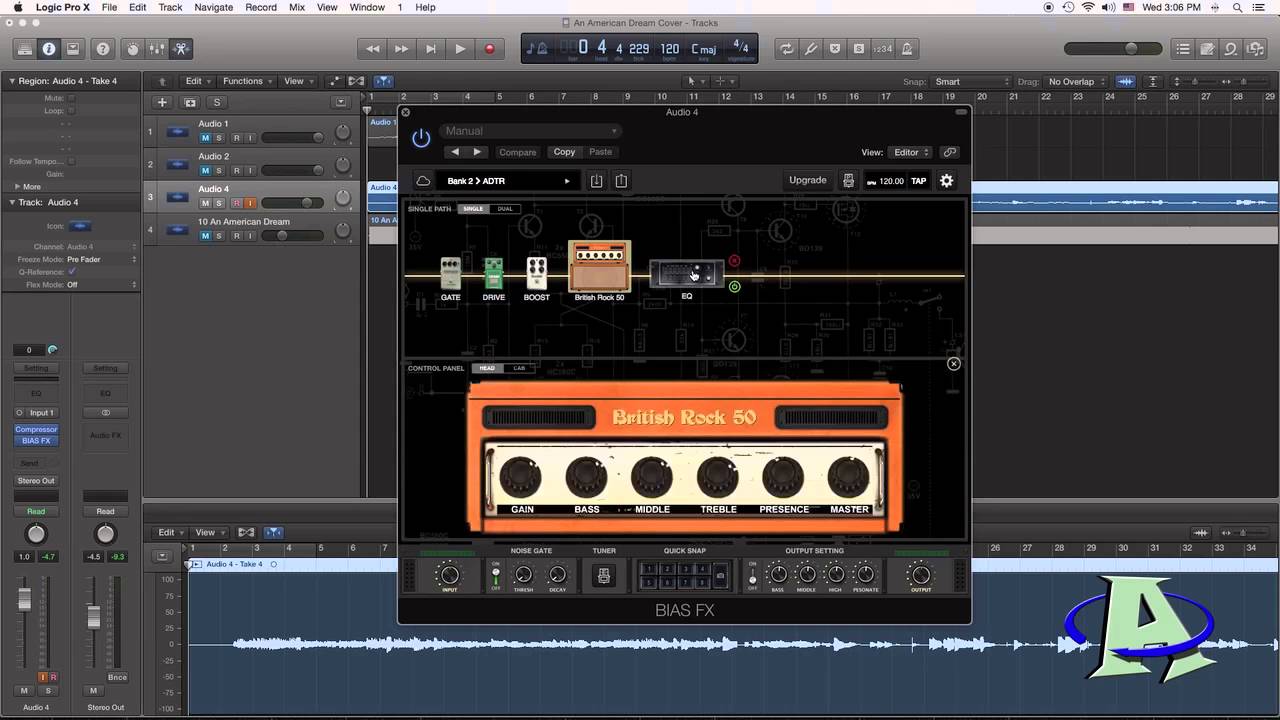This screenshot has height=720, width=1280.
Task: Toggle BIAS FX plugin power button
Action: coord(421,138)
